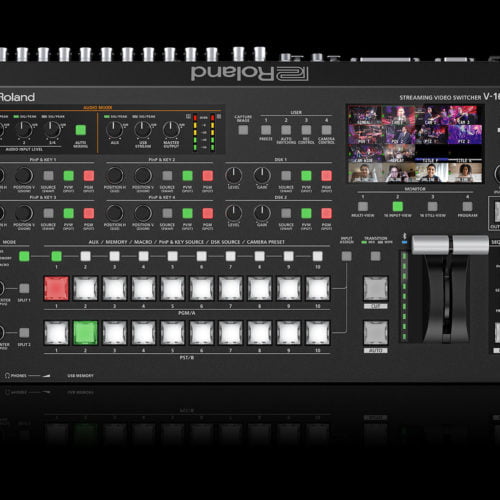
Task: Click the DSK 1 GAIN knob
Action: pos(262,175)
